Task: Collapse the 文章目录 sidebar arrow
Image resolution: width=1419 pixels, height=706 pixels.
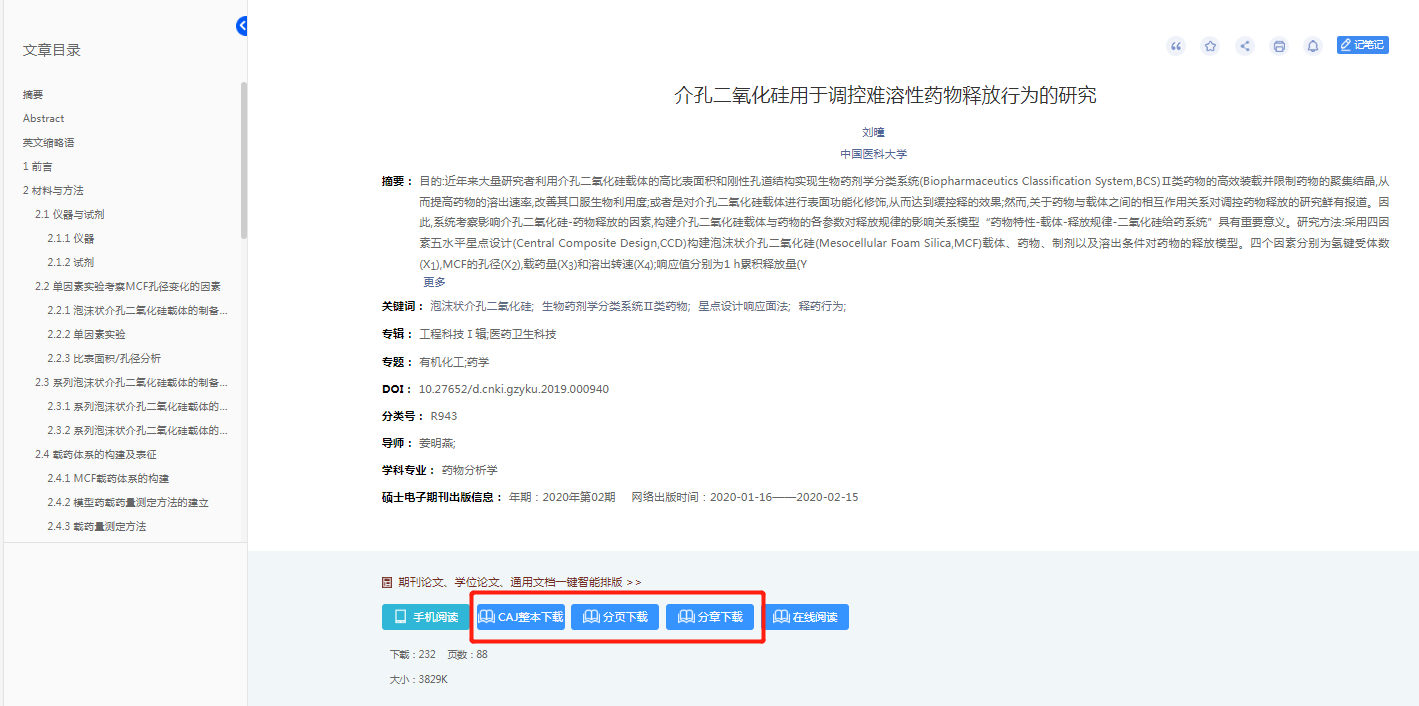Action: pyautogui.click(x=242, y=26)
